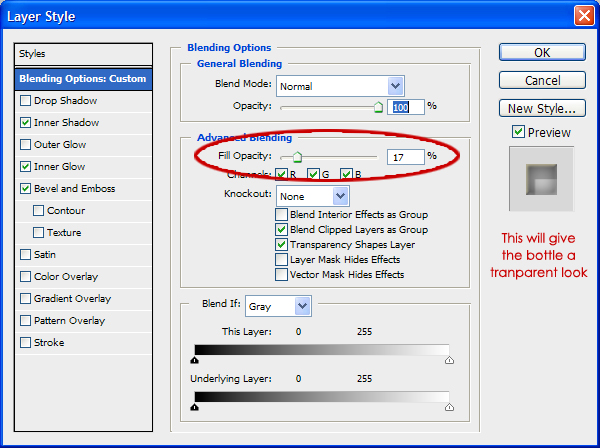Uncheck Blend Clipped Layers as Group

(281, 230)
